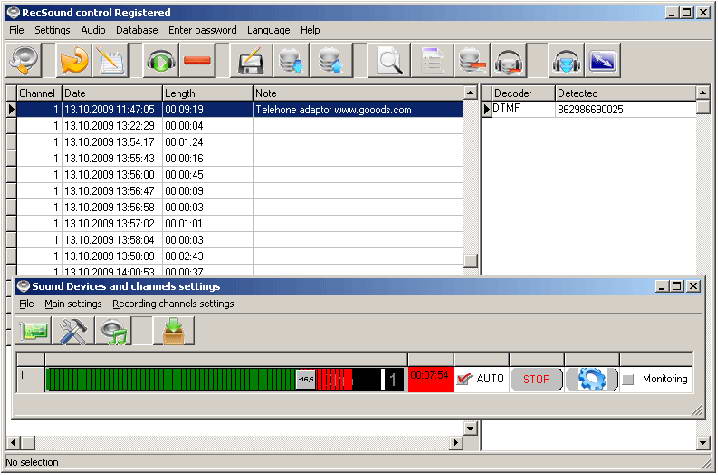Screen dimensions: 718x475
Task: Select the recording dated 13.10.2009 13:56:47
Action: tap(240, 191)
